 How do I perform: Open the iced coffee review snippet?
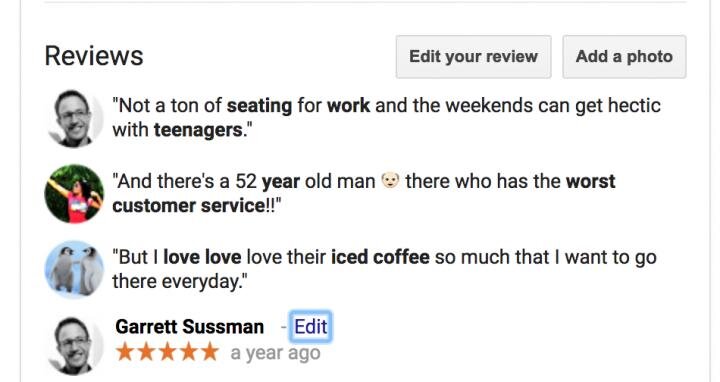(x=385, y=270)
